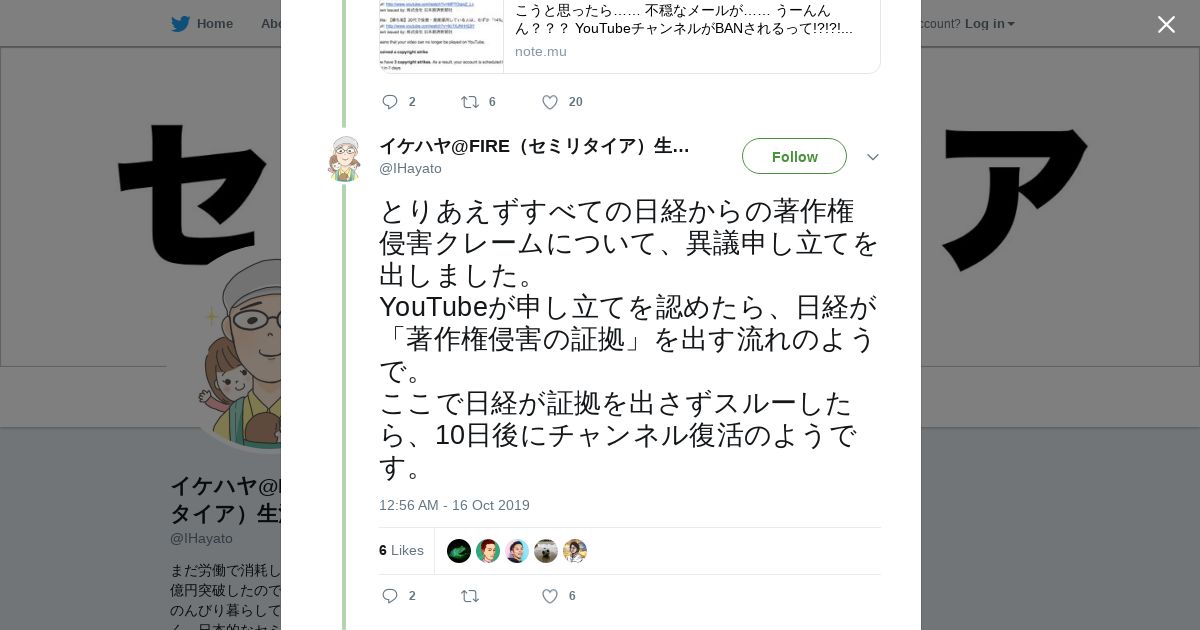Open the tweet options chevron beside Follow
This screenshot has height=630, width=1200.
point(872,157)
